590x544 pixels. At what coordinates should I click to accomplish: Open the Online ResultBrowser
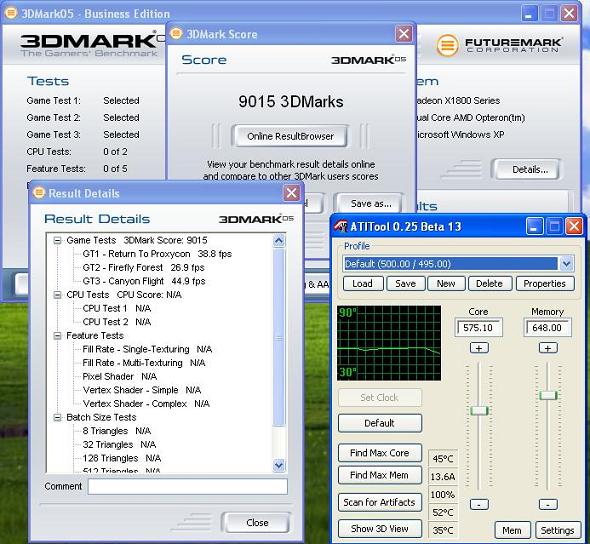(x=290, y=136)
